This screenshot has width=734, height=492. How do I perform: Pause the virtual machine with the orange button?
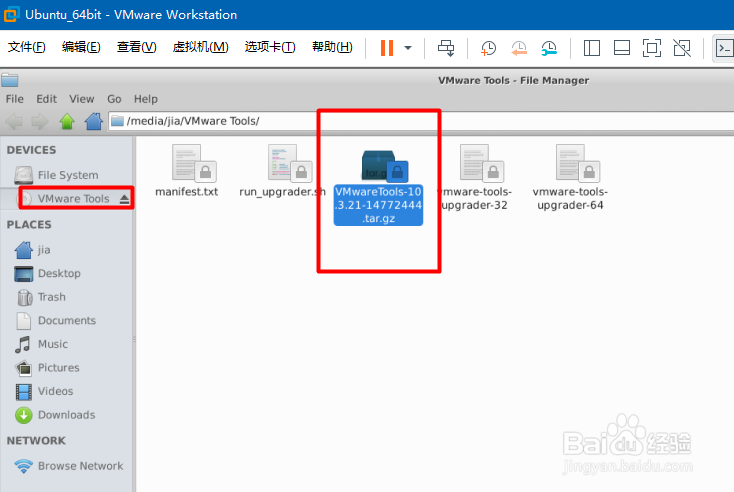tap(387, 48)
